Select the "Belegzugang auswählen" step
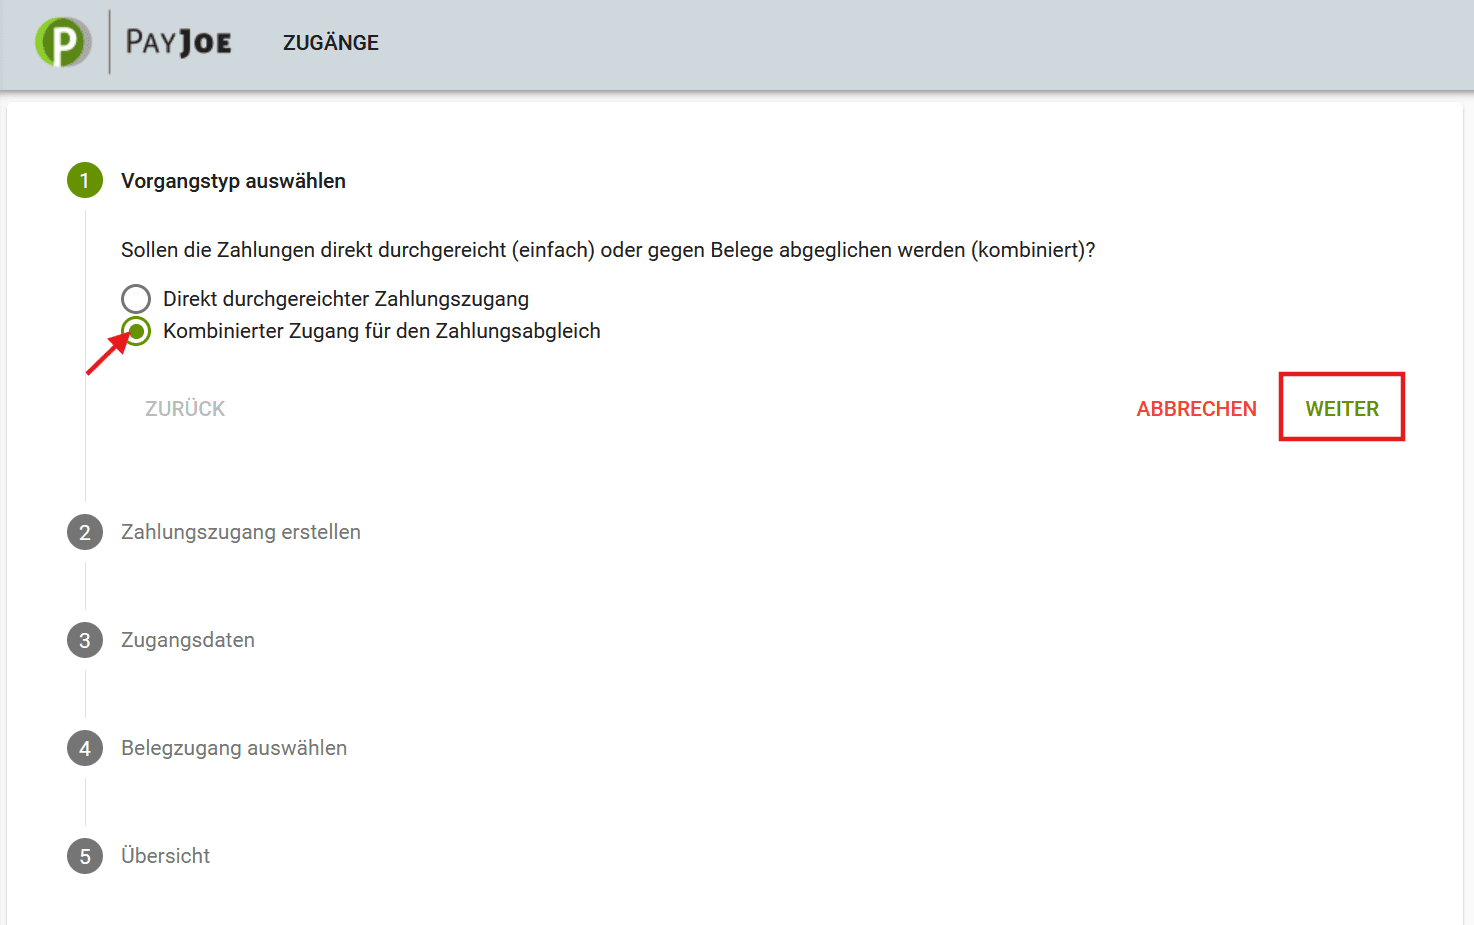 [234, 748]
